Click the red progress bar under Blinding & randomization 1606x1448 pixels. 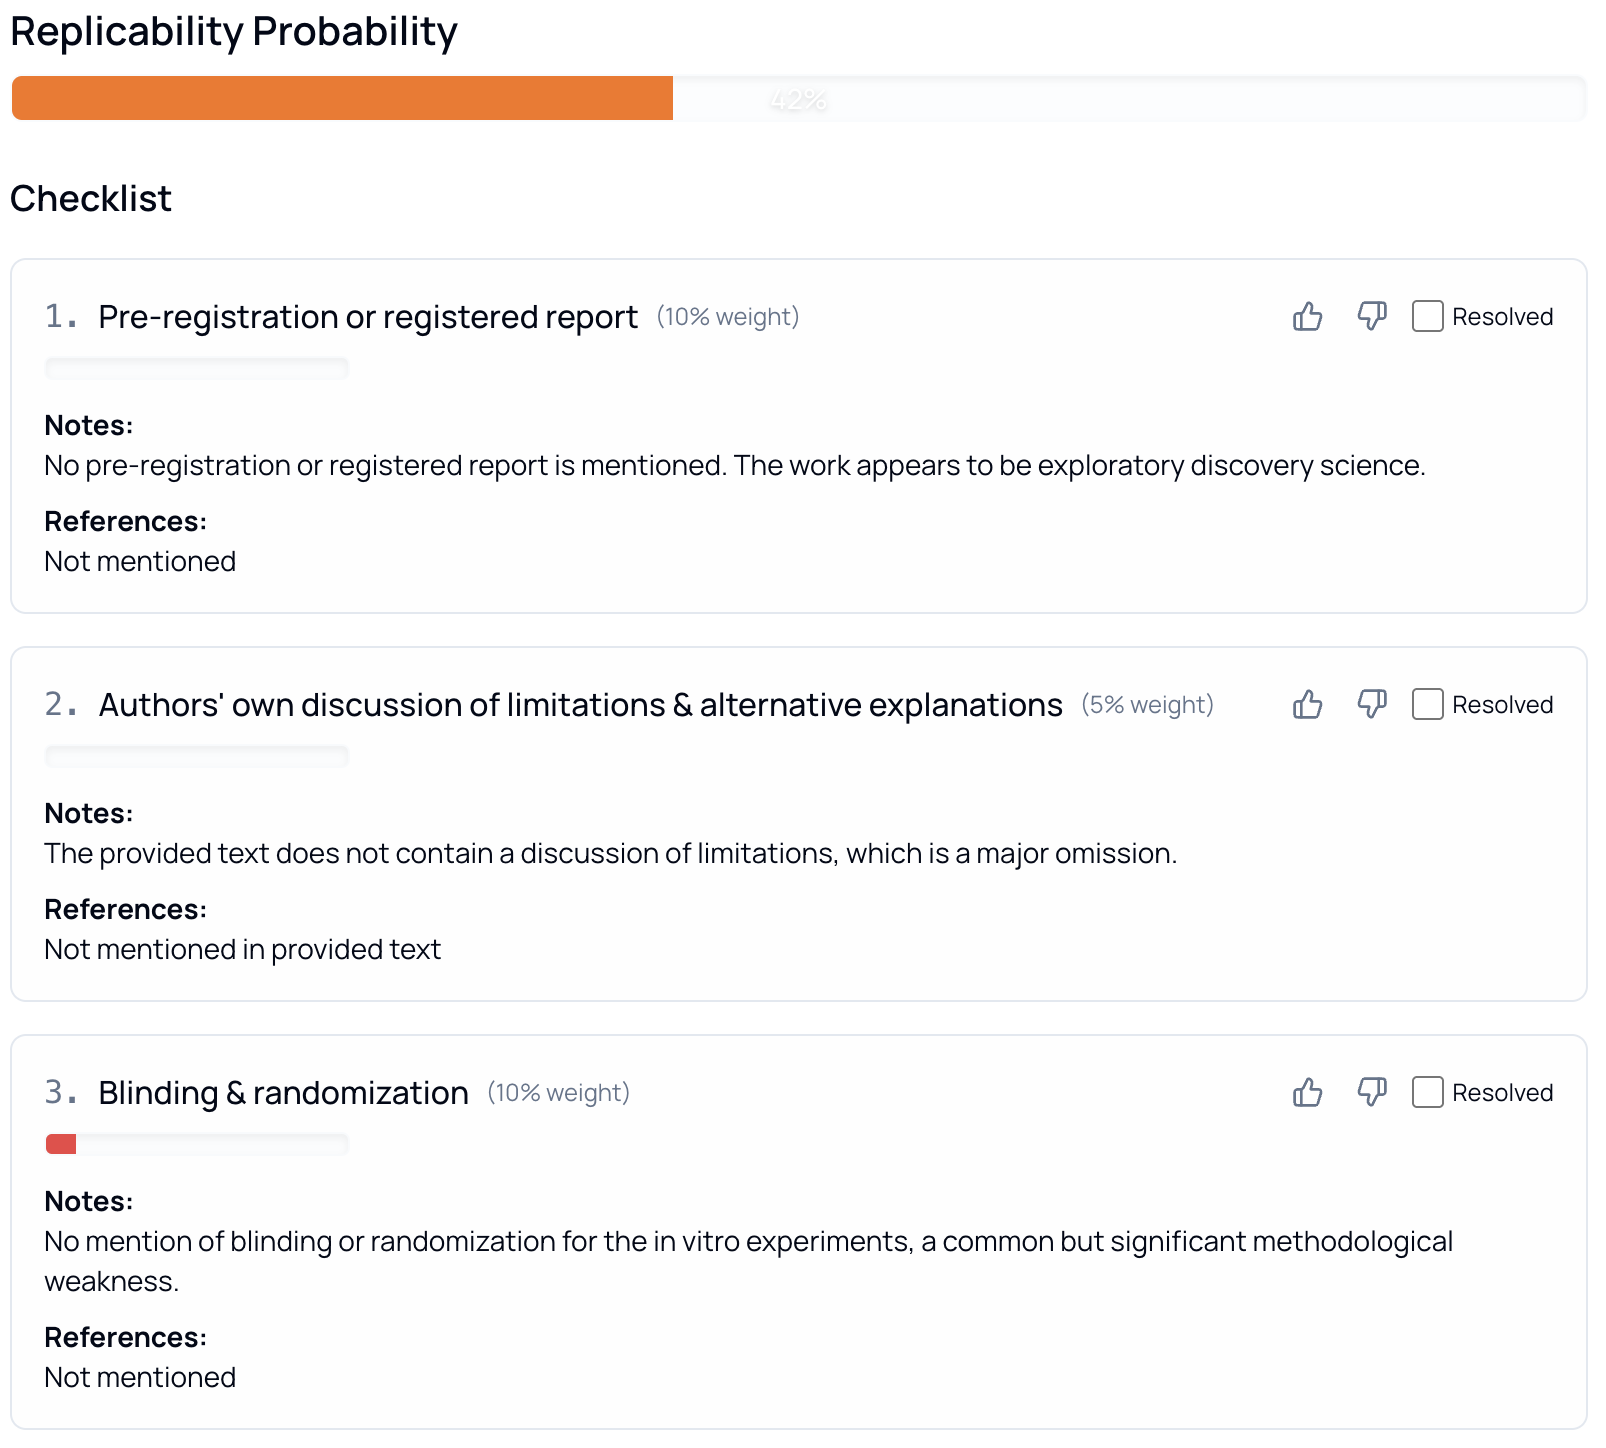click(62, 1144)
